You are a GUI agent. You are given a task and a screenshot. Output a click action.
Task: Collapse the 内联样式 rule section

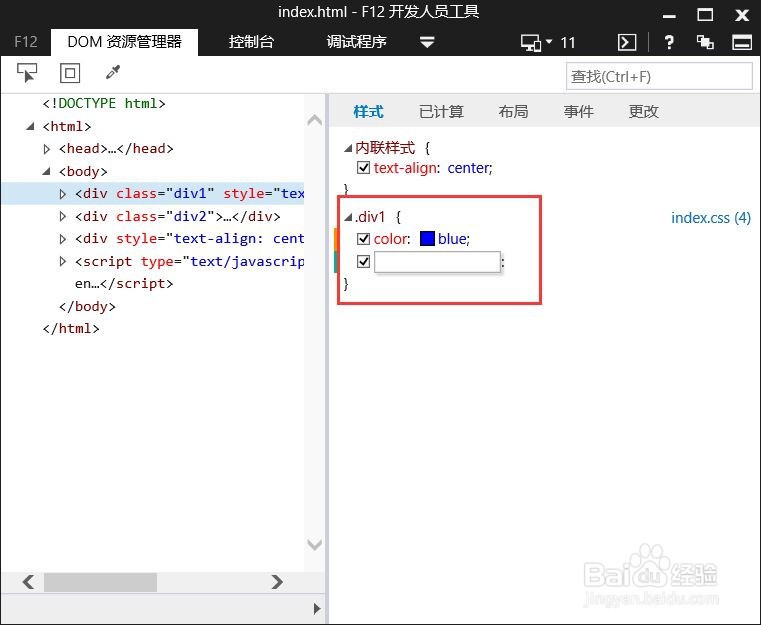(348, 148)
